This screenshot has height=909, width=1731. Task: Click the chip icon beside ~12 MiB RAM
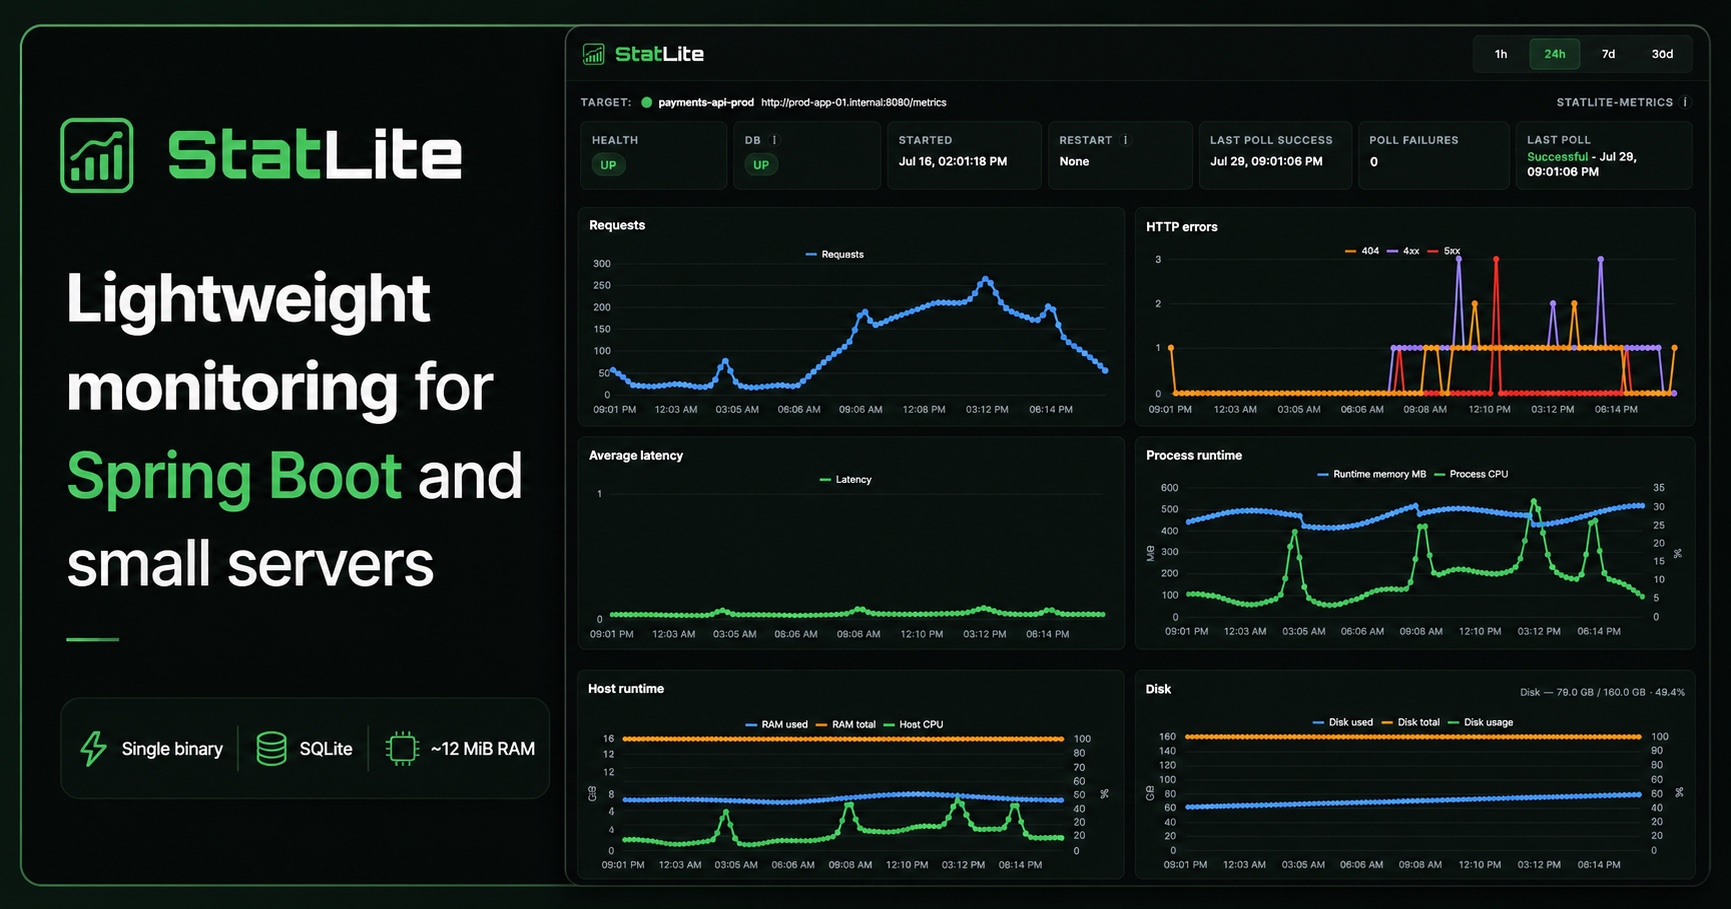(402, 748)
